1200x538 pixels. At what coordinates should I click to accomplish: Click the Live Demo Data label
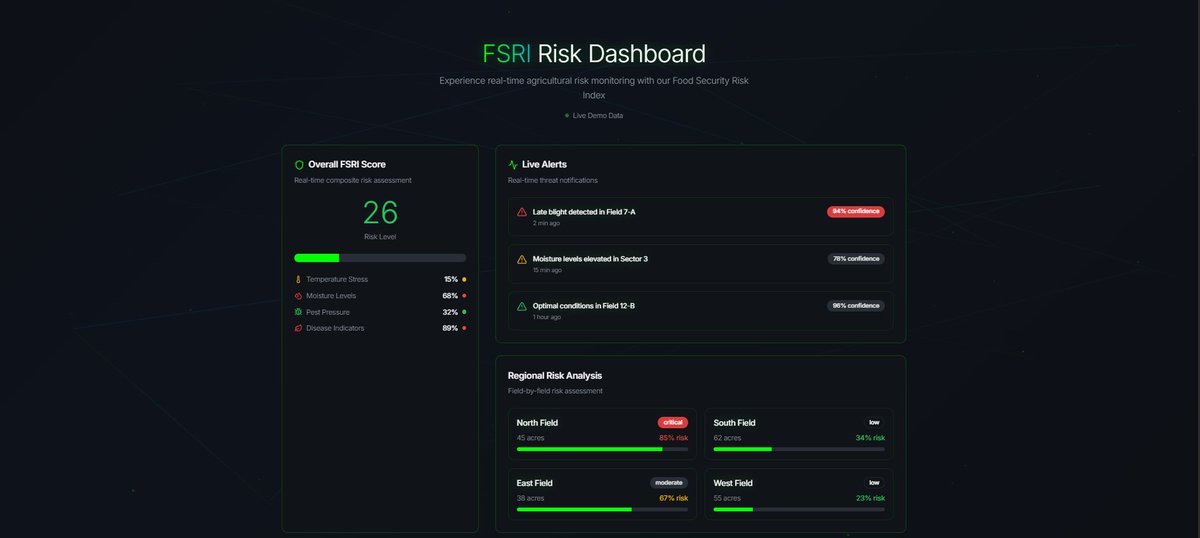pyautogui.click(x=598, y=115)
